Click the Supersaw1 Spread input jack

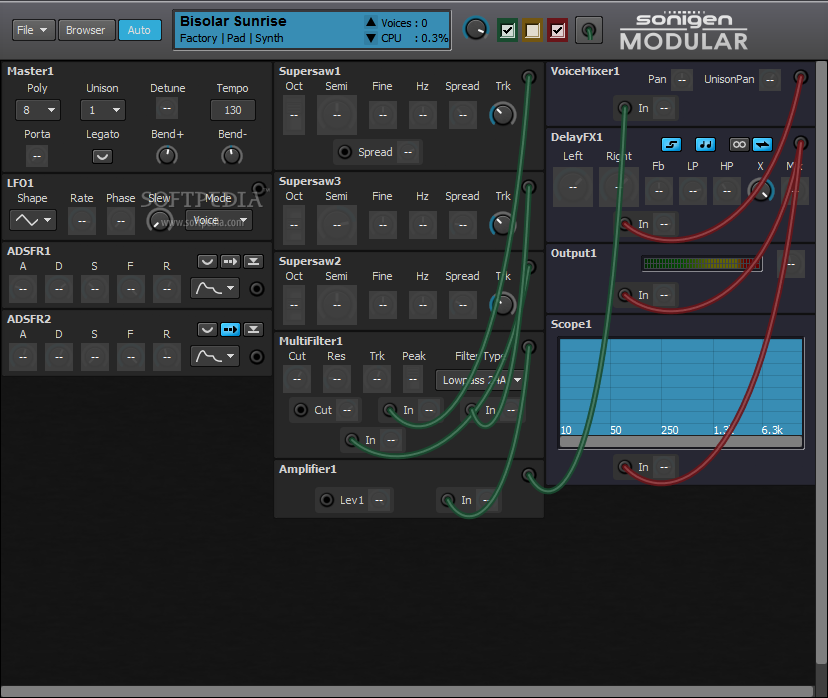[x=344, y=152]
